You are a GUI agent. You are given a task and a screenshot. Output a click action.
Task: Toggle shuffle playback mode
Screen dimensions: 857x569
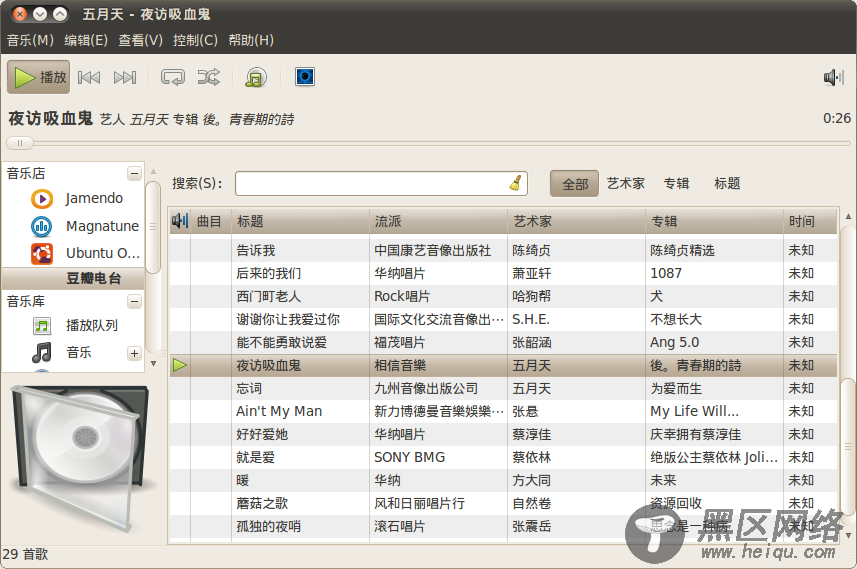point(209,78)
